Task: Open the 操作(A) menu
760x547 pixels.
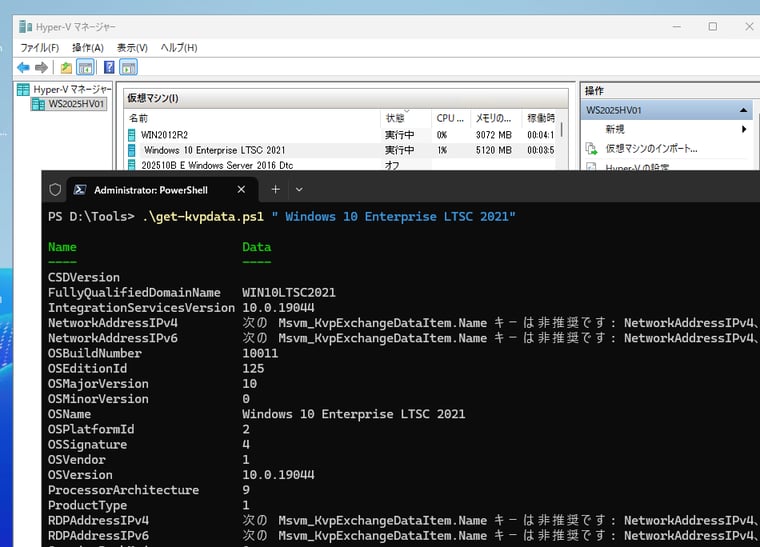Action: [x=88, y=47]
